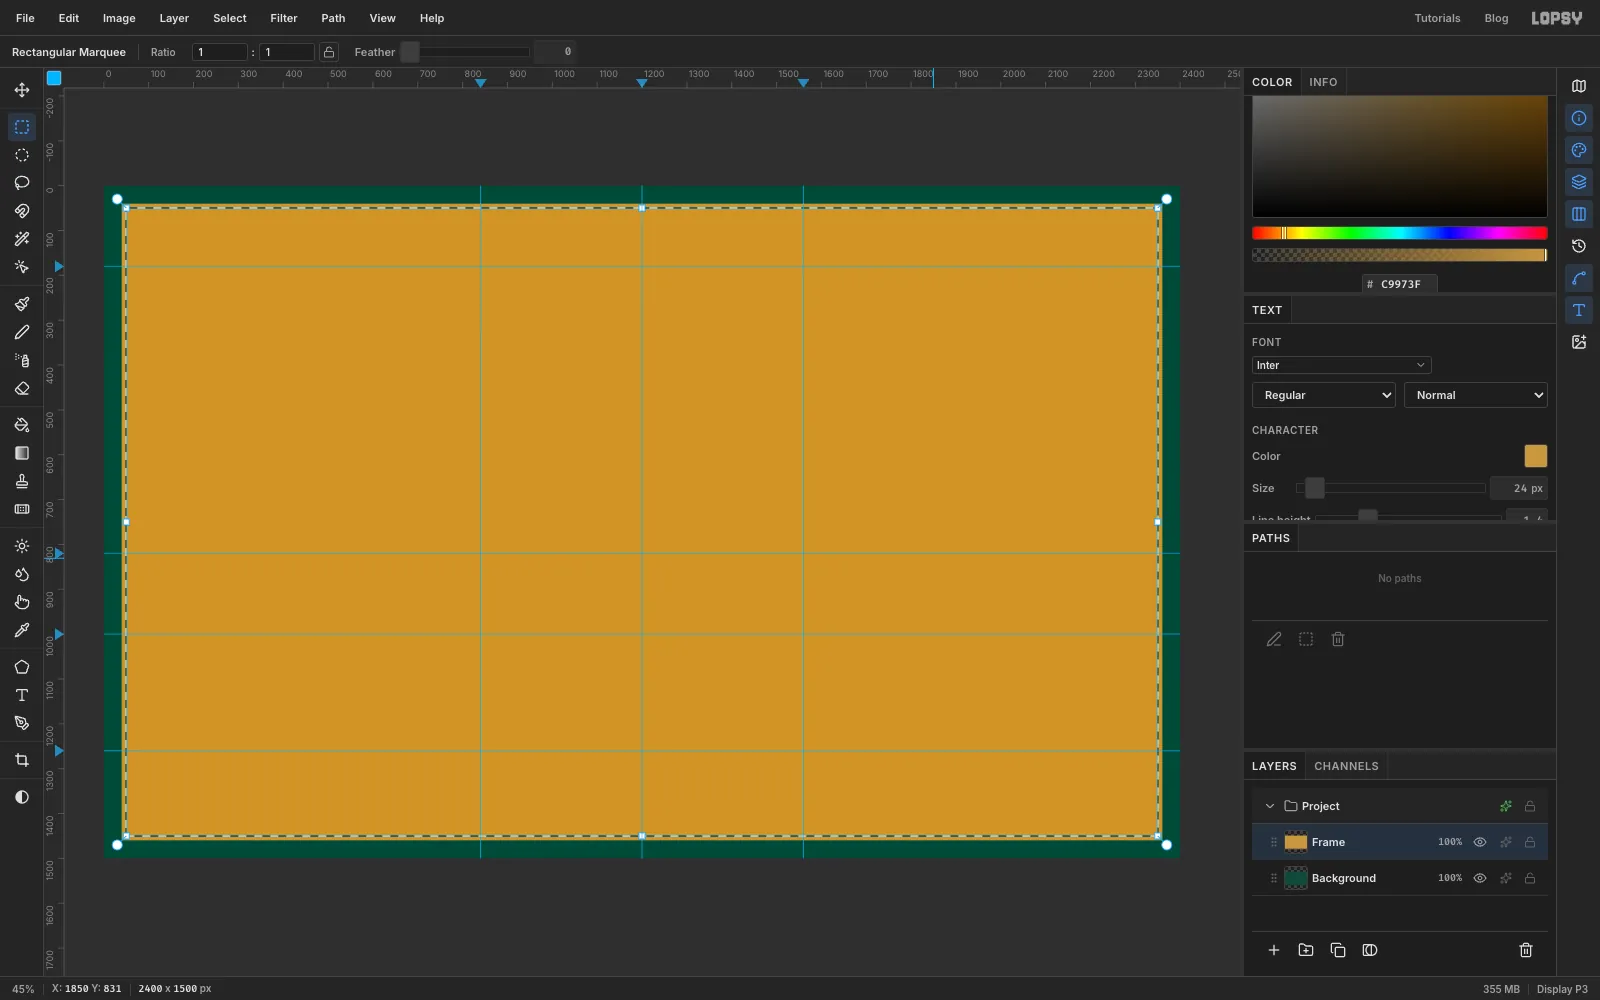Create a new layer group folder
The height and width of the screenshot is (1000, 1600).
pos(1306,950)
